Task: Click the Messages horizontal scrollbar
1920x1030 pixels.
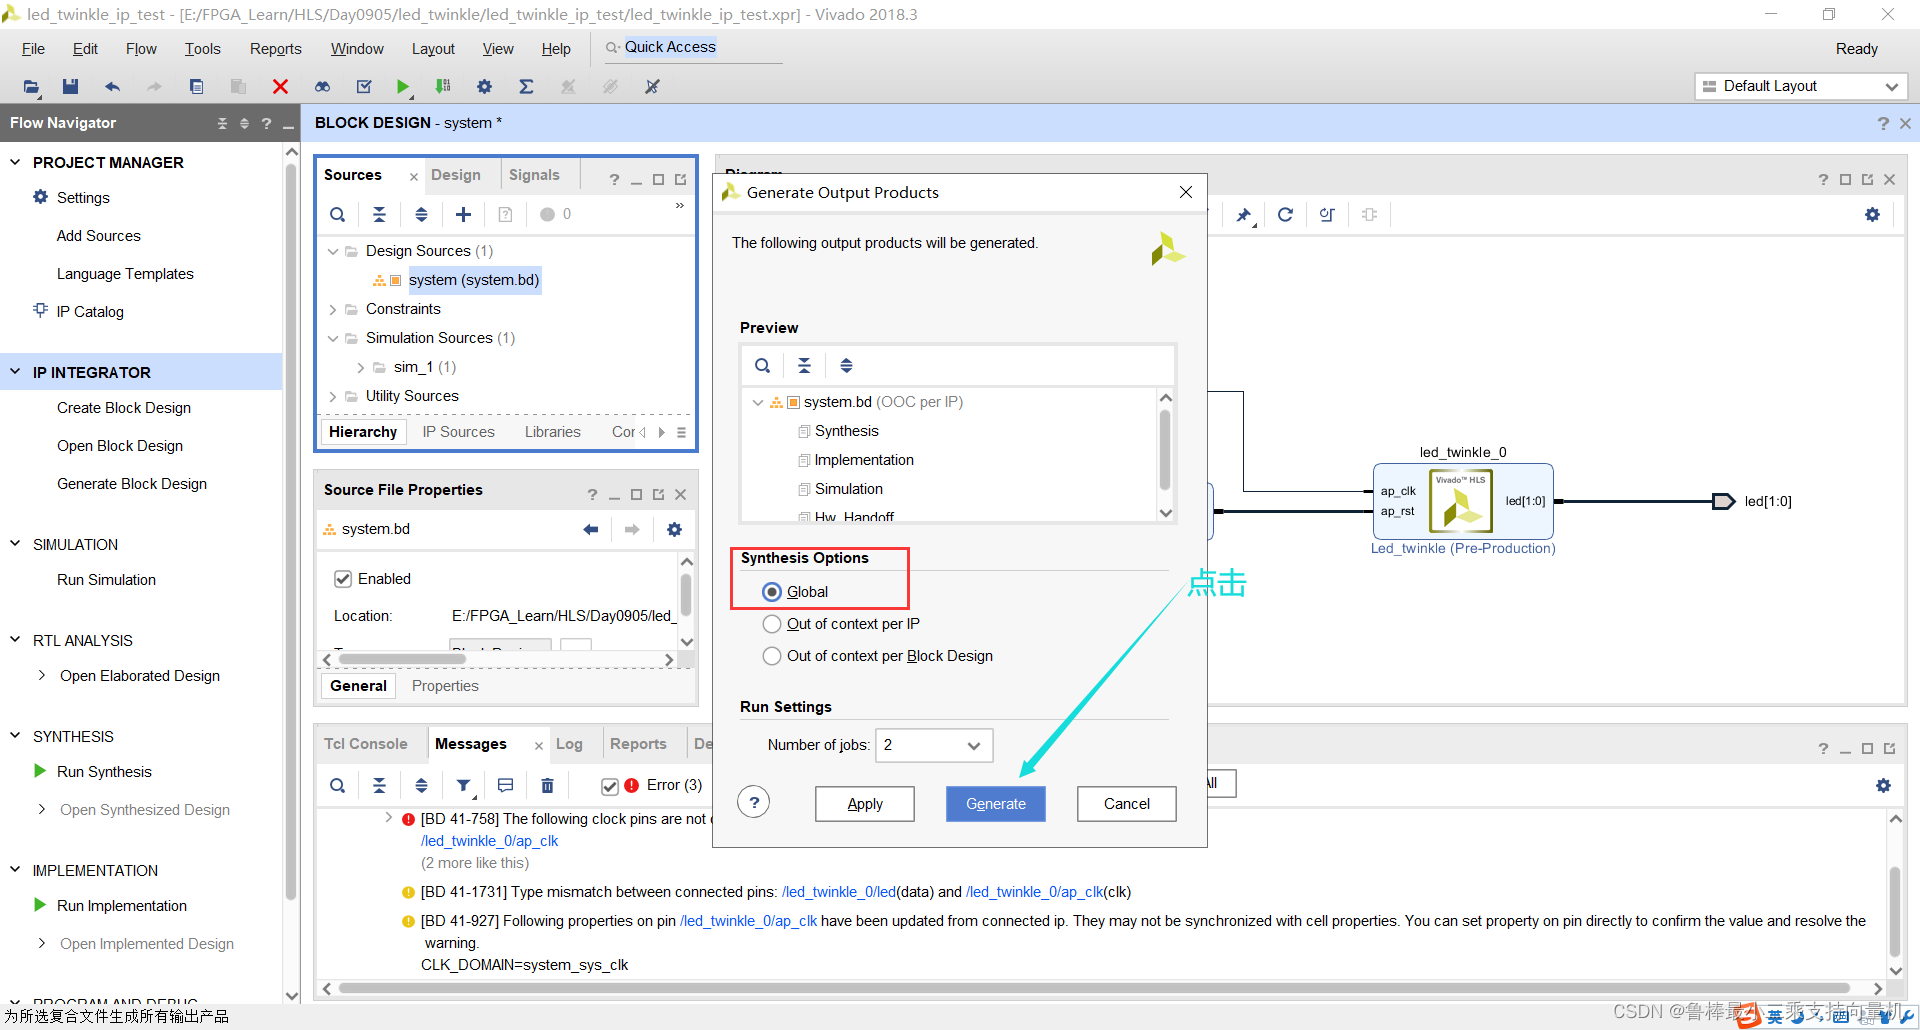Action: click(x=1094, y=988)
